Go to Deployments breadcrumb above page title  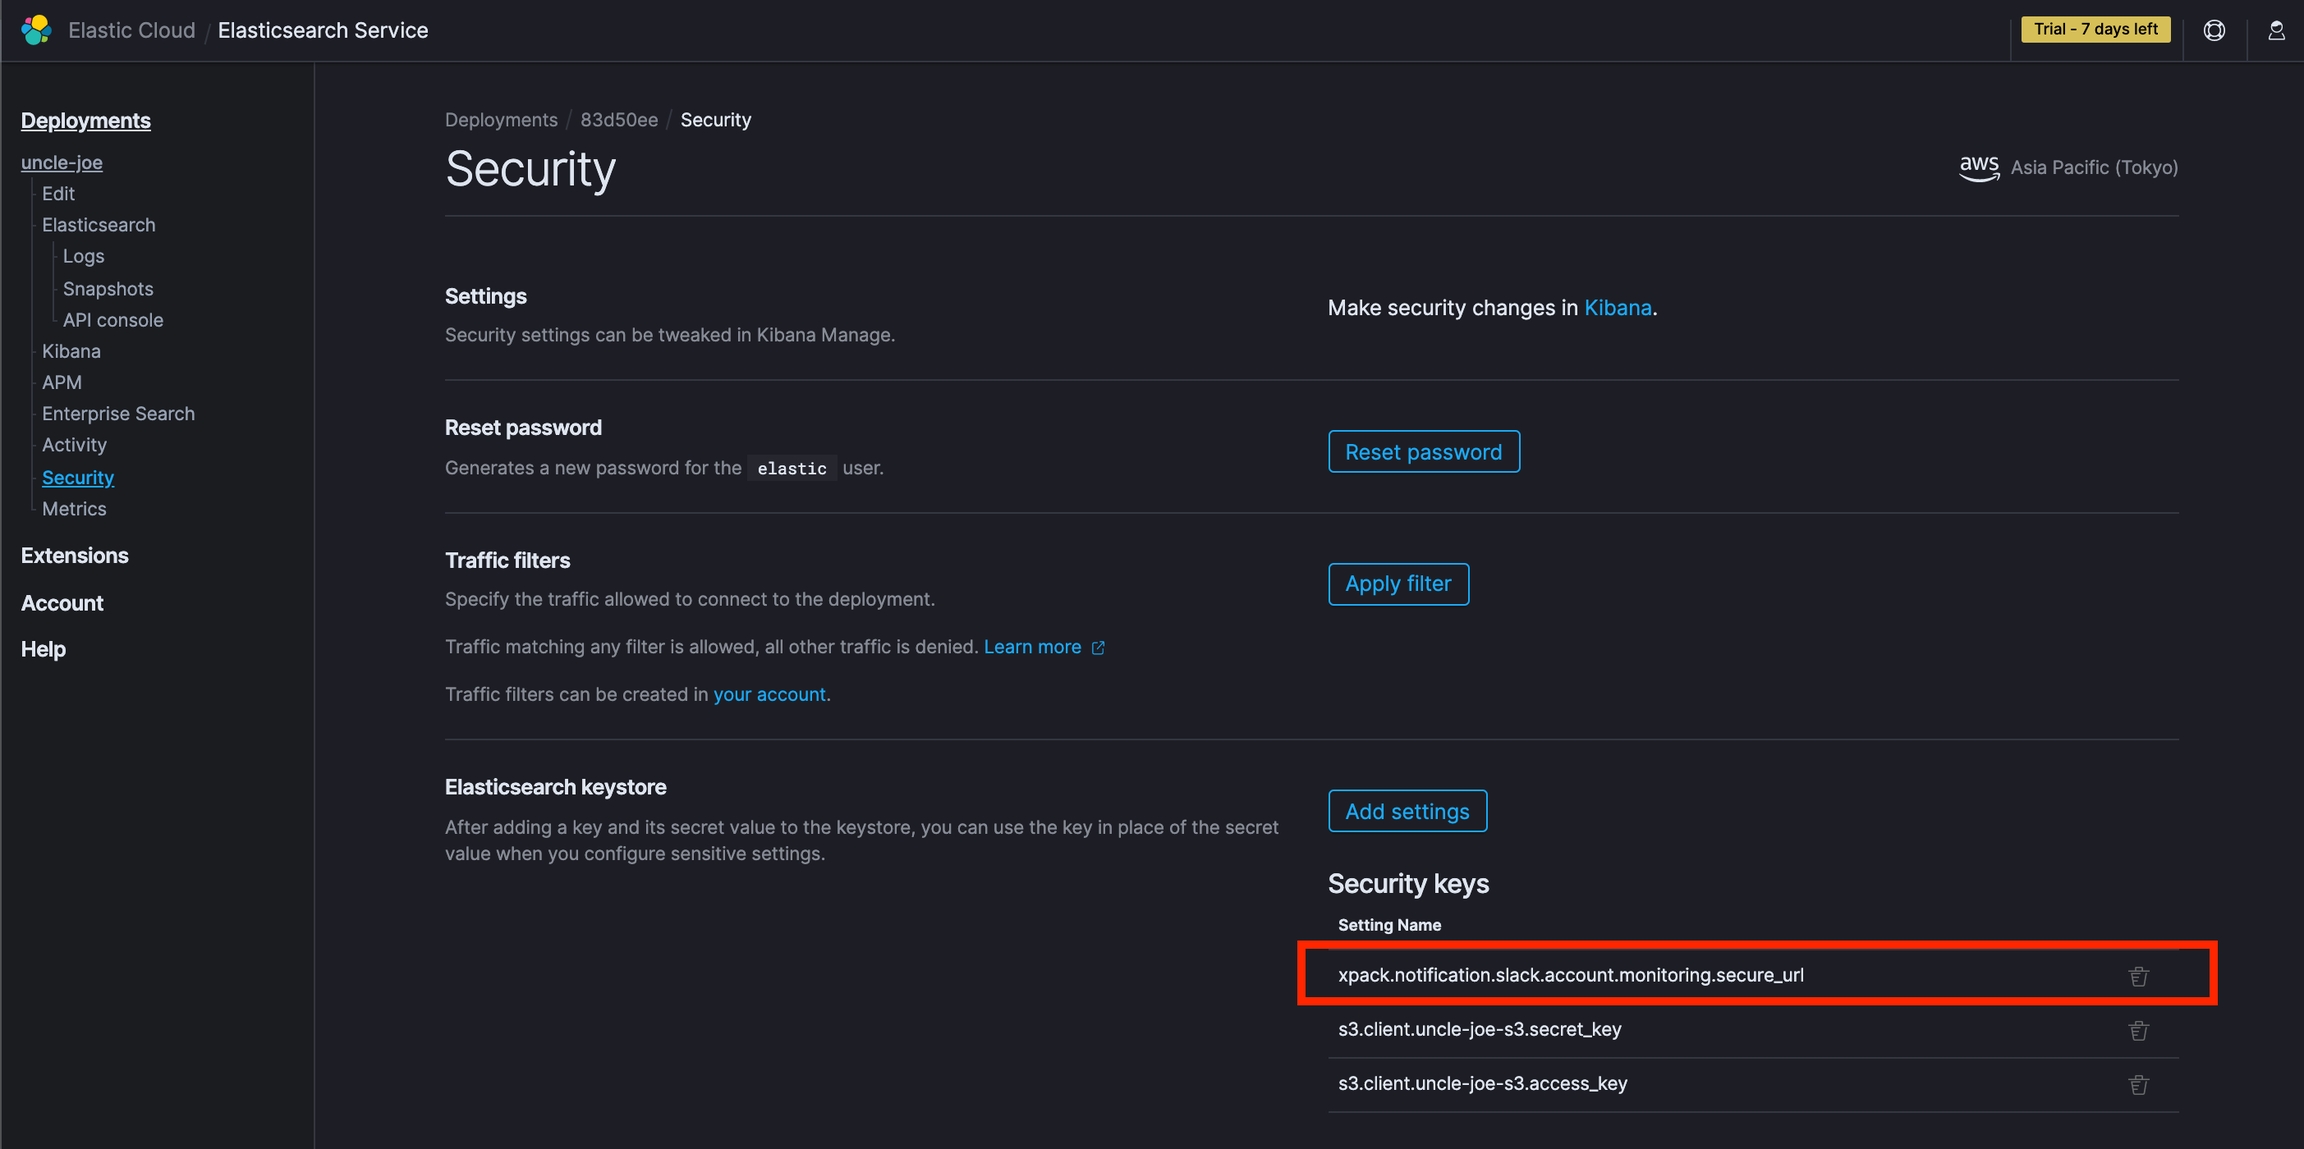coord(501,120)
